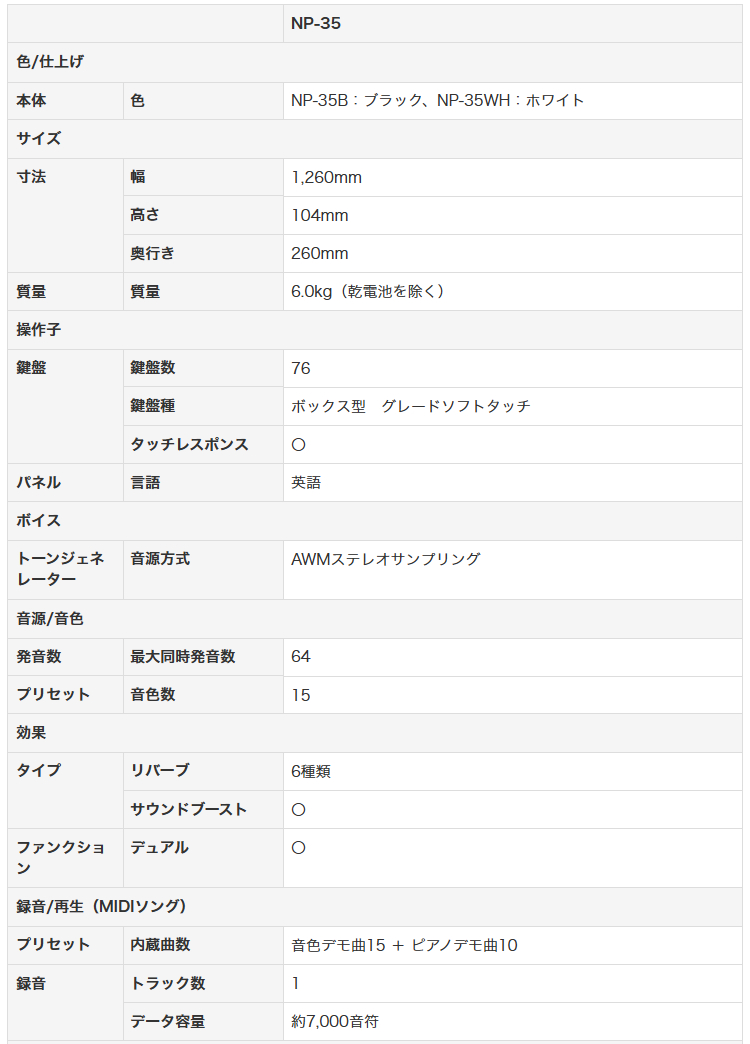Click the 高さ row label
This screenshot has width=750, height=1044.
[145, 215]
